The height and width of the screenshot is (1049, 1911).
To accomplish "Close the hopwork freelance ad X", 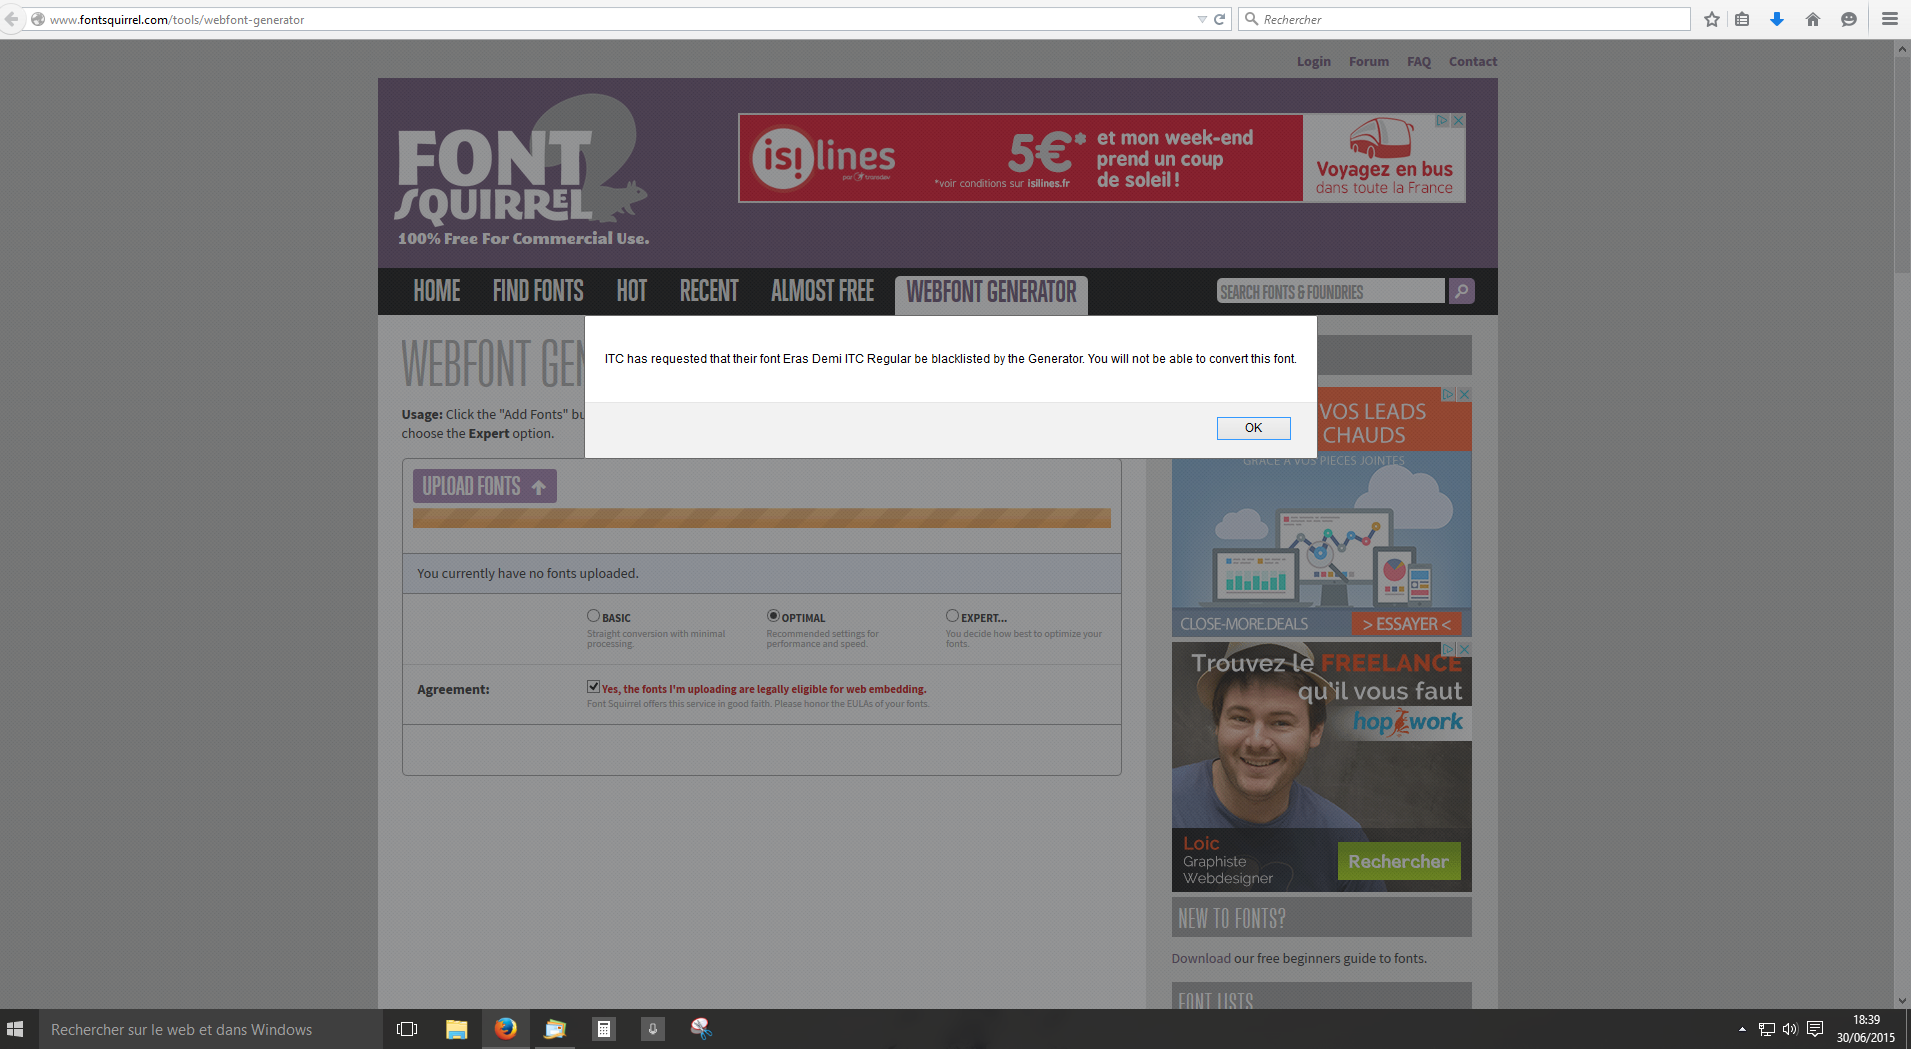I will coord(1464,650).
